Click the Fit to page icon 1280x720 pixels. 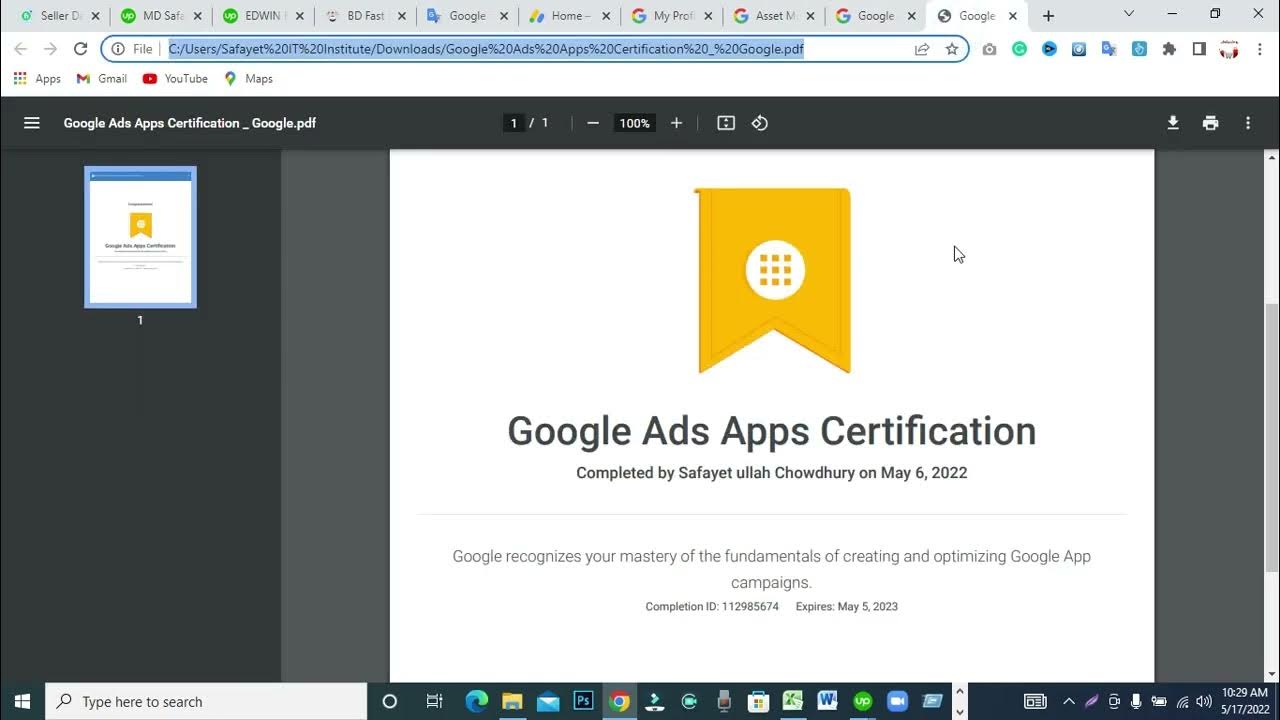(726, 123)
